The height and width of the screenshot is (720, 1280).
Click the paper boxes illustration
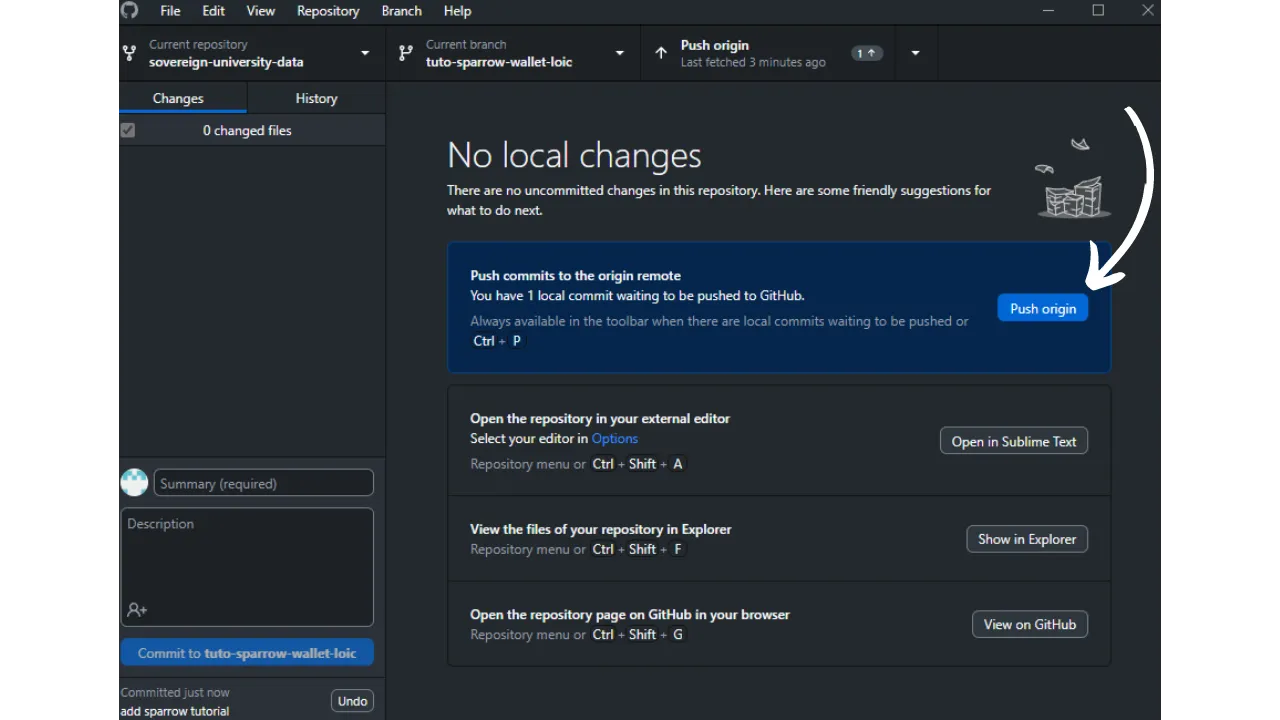pos(1073,193)
